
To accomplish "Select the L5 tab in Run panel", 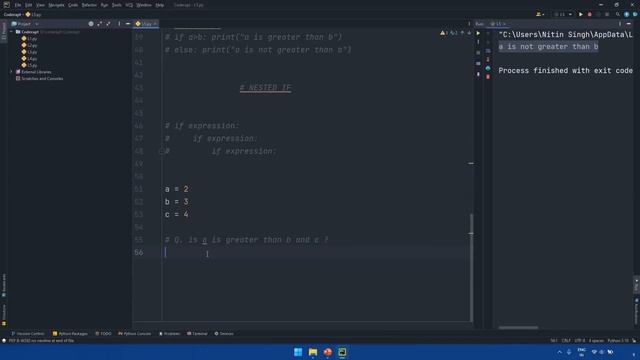I will (x=498, y=24).
